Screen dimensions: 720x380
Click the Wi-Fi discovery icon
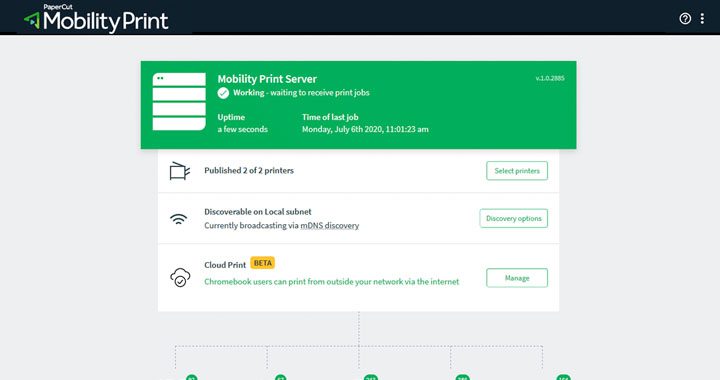pos(179,219)
